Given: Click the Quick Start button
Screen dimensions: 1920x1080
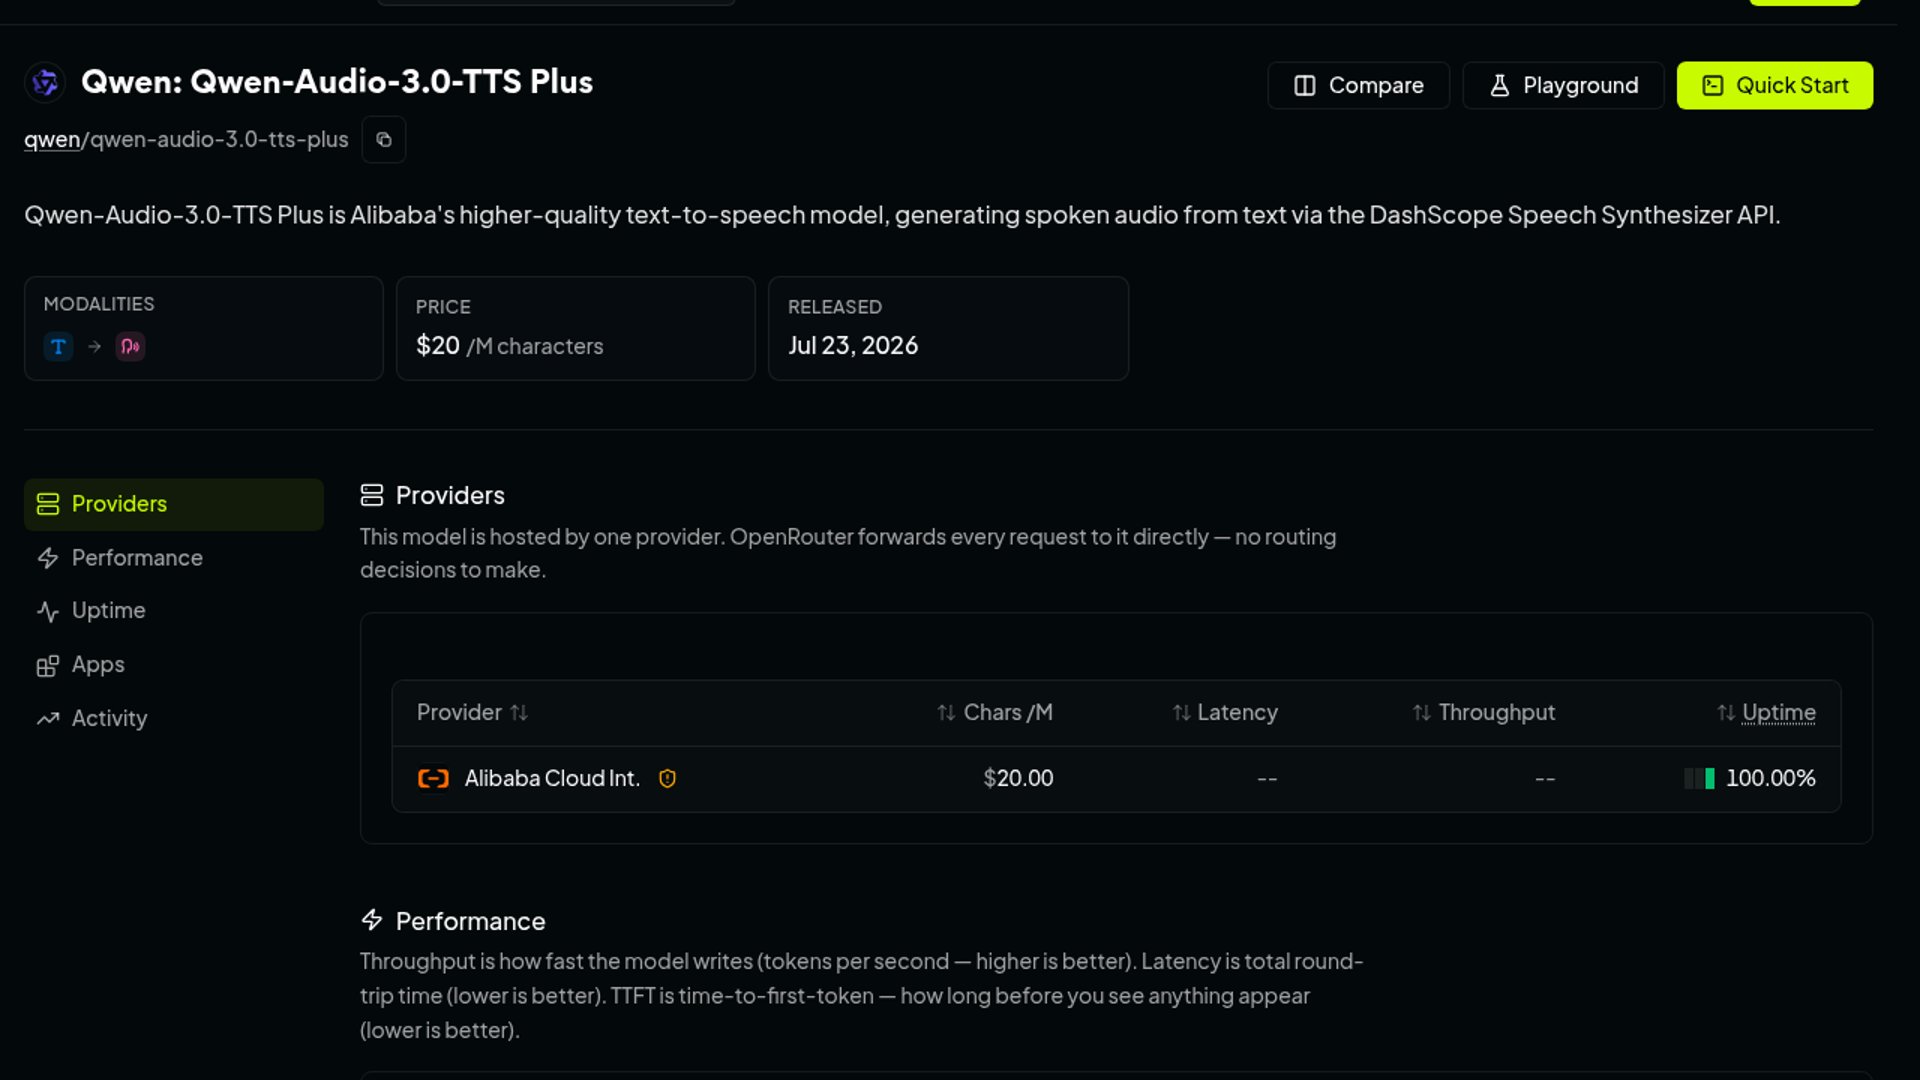Looking at the screenshot, I should [1774, 86].
